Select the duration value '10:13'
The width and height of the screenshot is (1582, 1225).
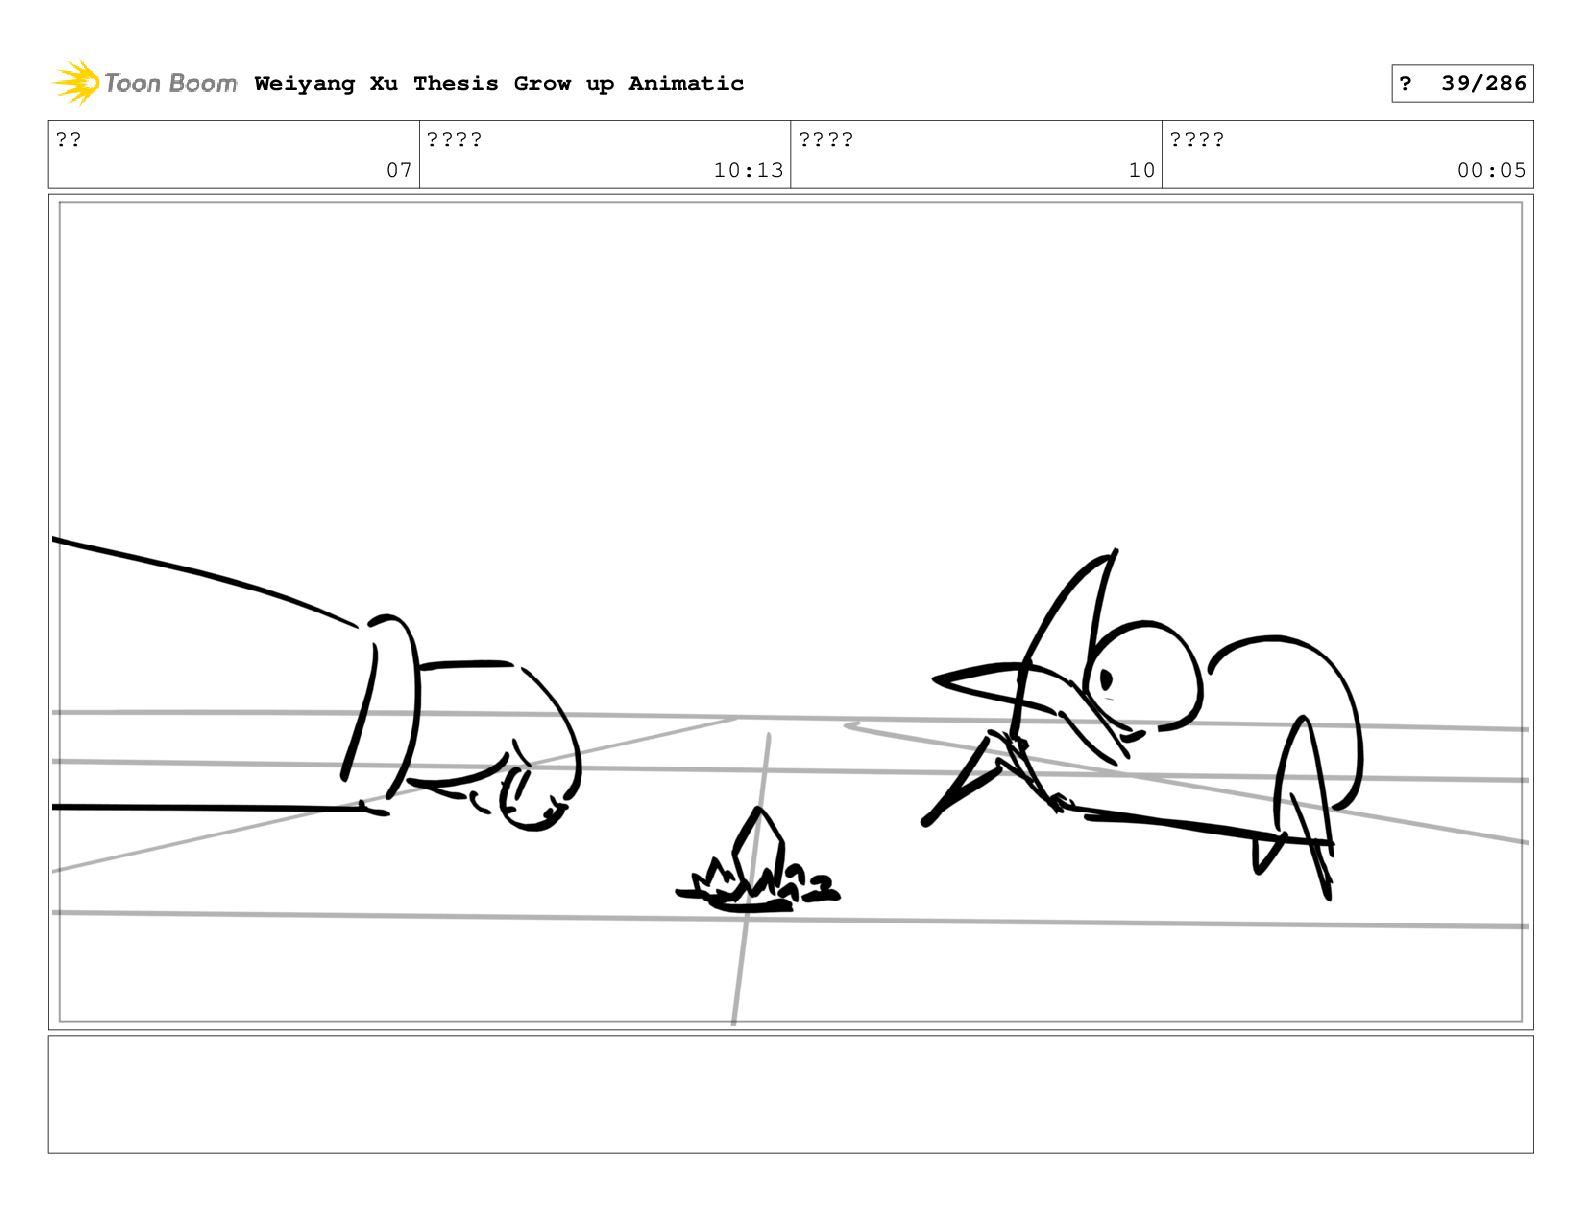pyautogui.click(x=748, y=170)
